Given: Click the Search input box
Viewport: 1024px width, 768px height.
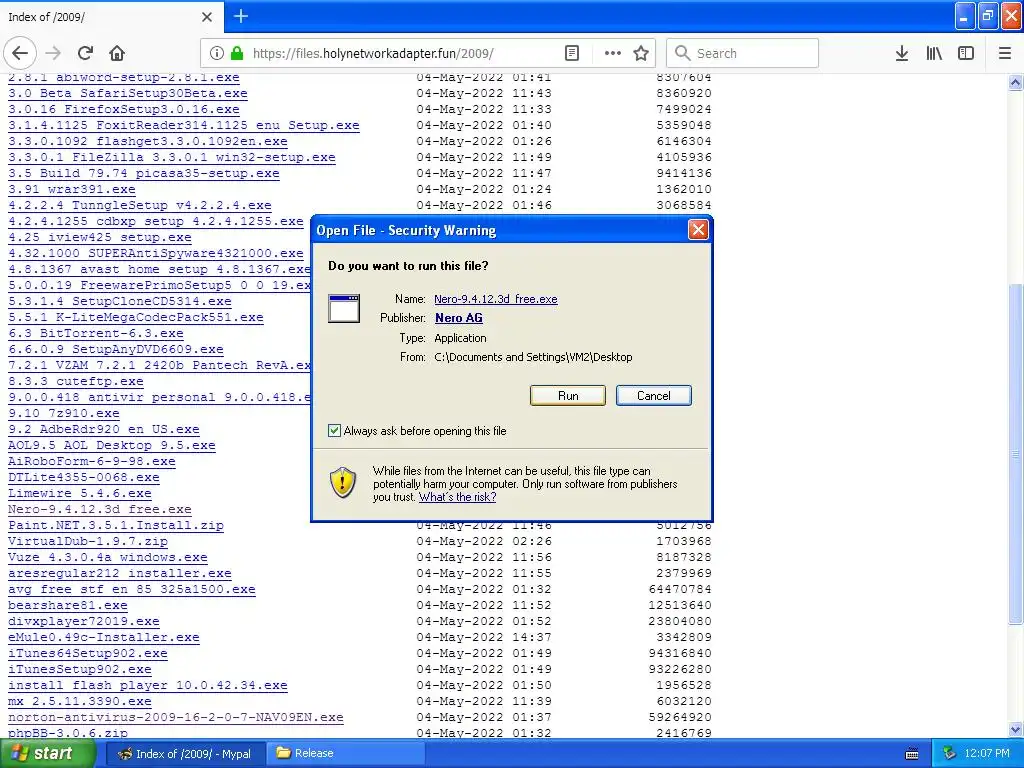Looking at the screenshot, I should coord(743,53).
